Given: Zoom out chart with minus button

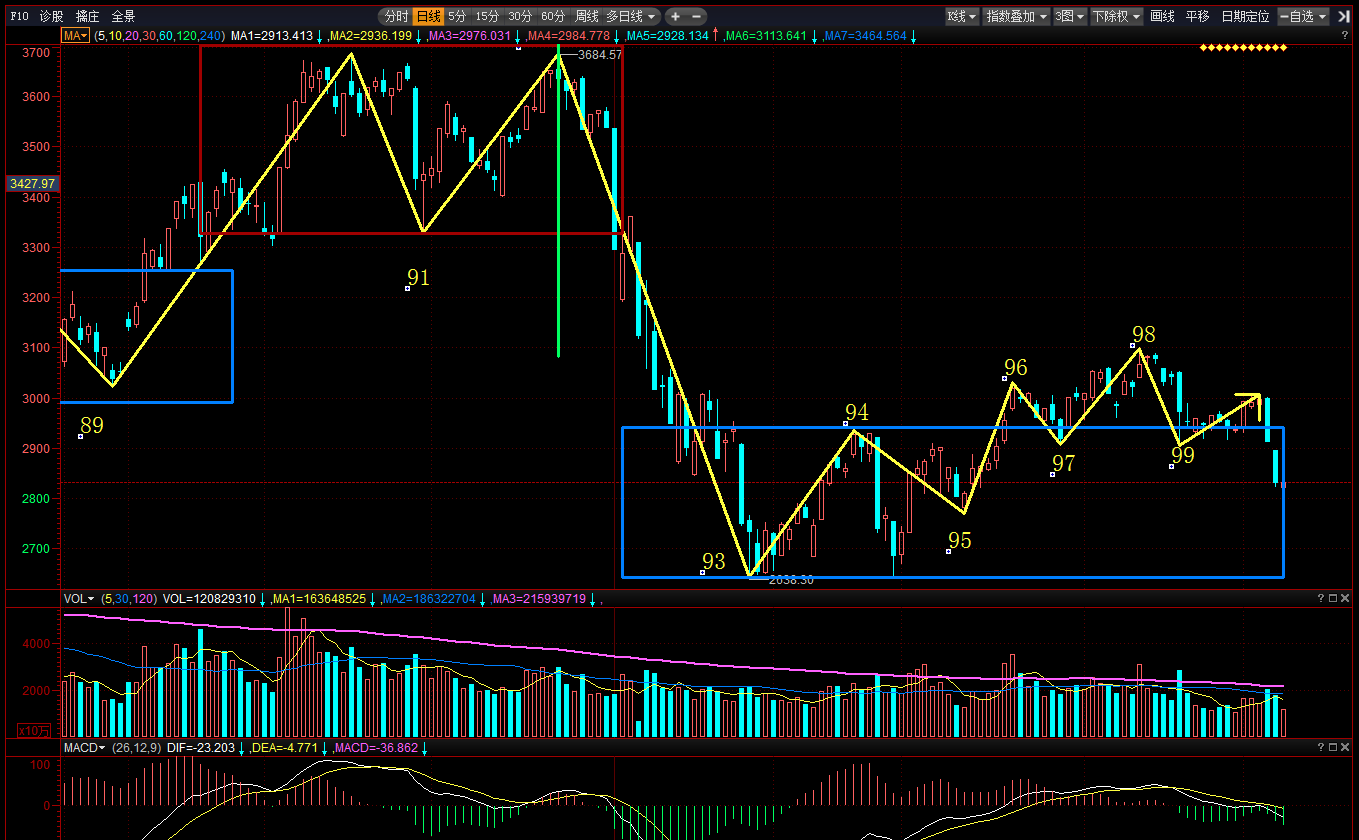Looking at the screenshot, I should pyautogui.click(x=697, y=16).
